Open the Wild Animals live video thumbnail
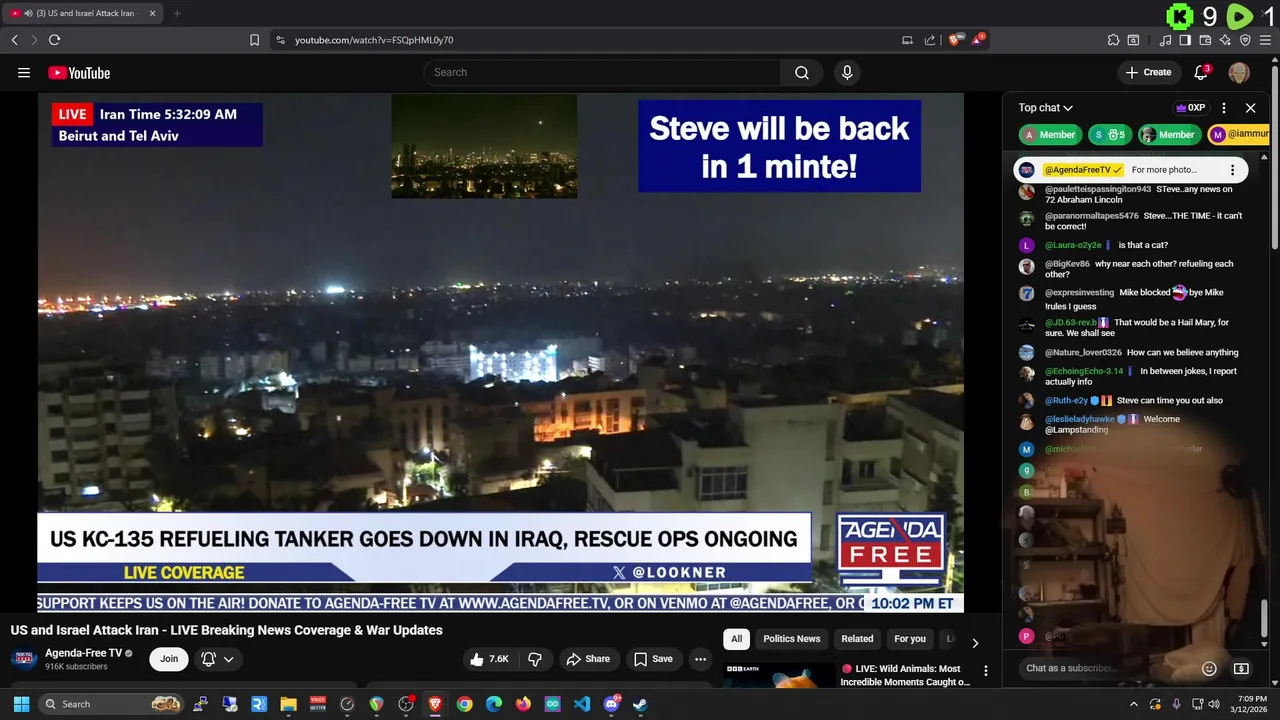Viewport: 1280px width, 720px height. (780, 675)
